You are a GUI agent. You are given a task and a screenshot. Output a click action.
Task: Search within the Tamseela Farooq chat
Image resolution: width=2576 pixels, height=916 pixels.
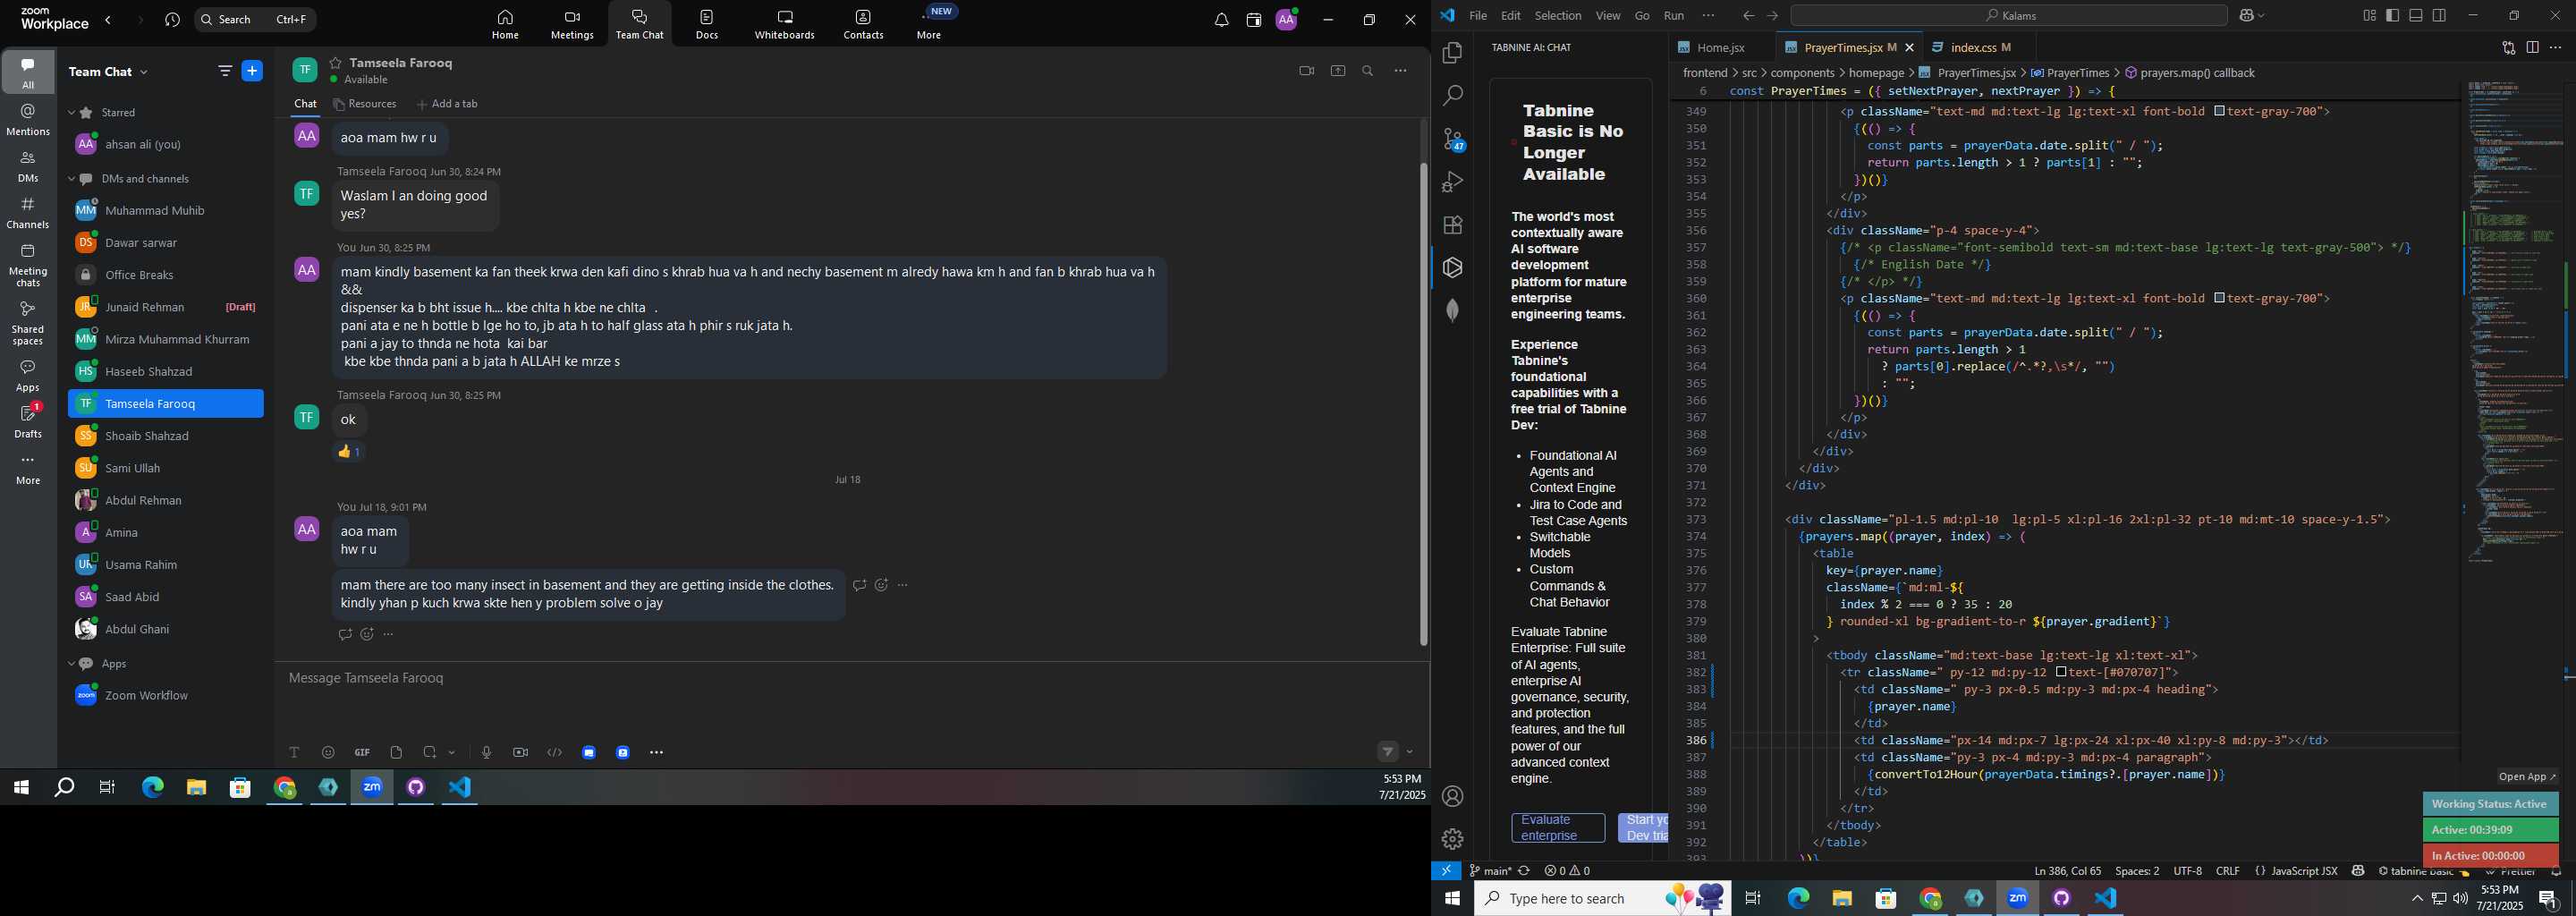[x=1368, y=71]
